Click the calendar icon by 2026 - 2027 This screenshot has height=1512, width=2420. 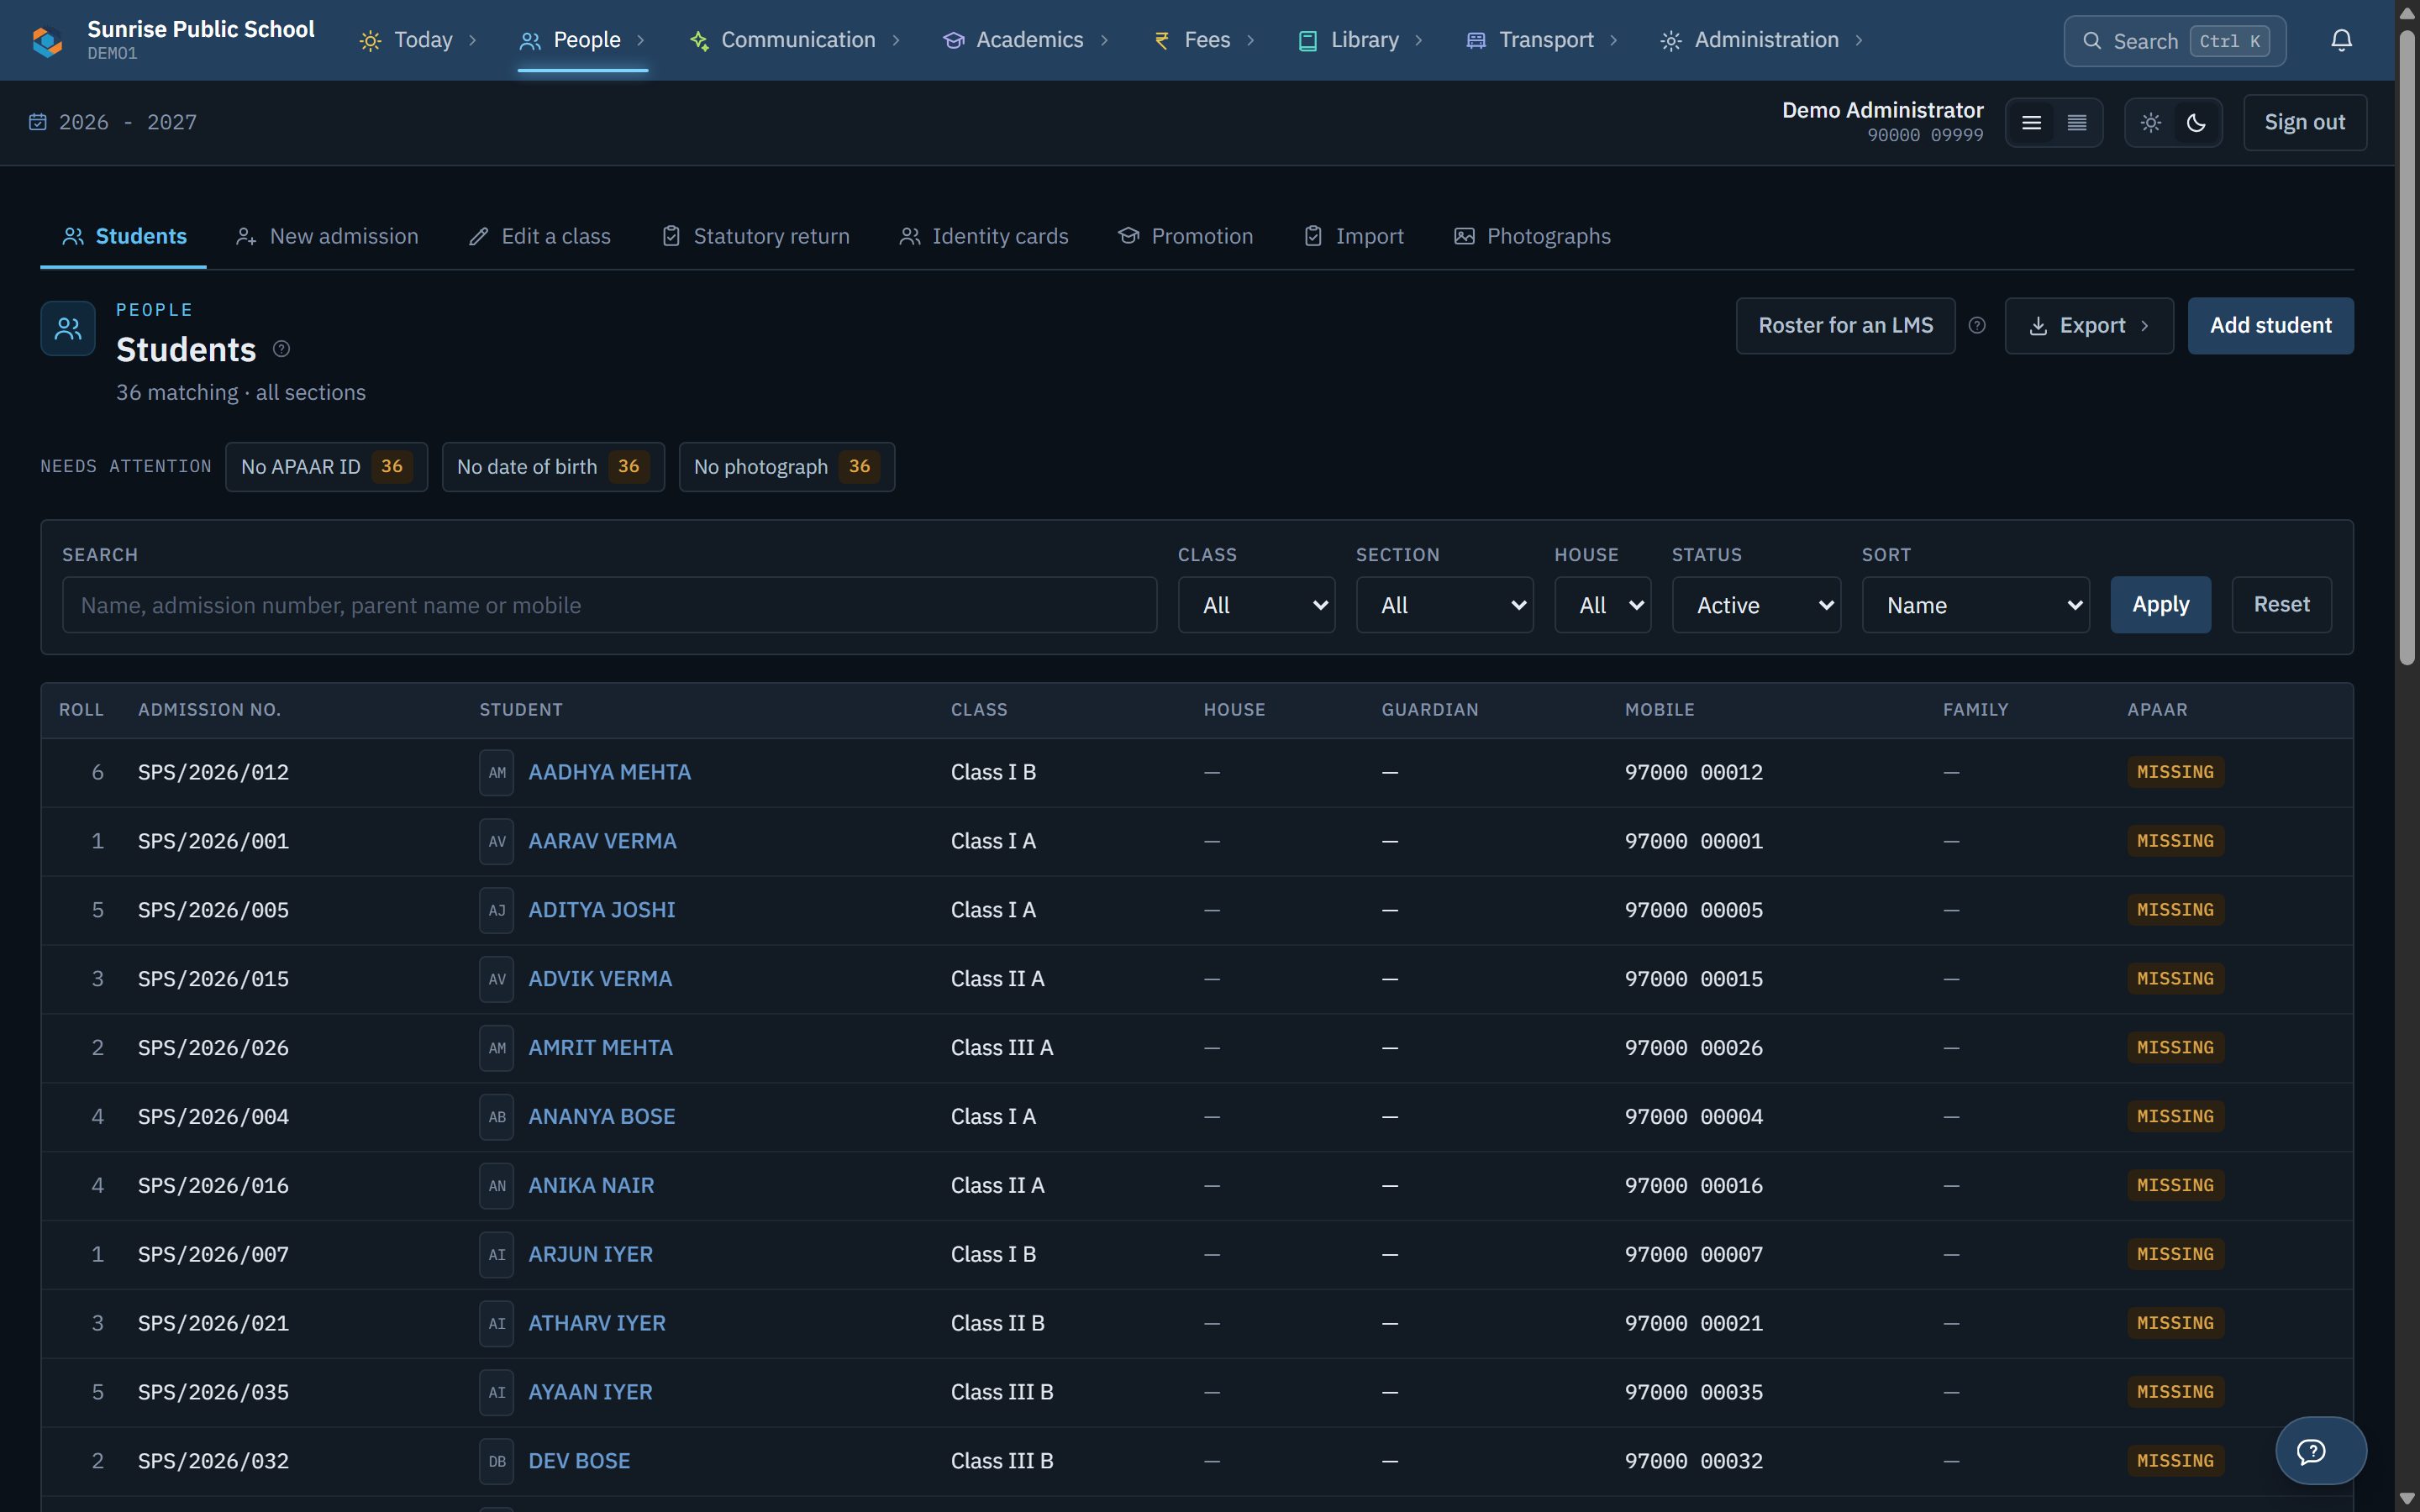(38, 122)
